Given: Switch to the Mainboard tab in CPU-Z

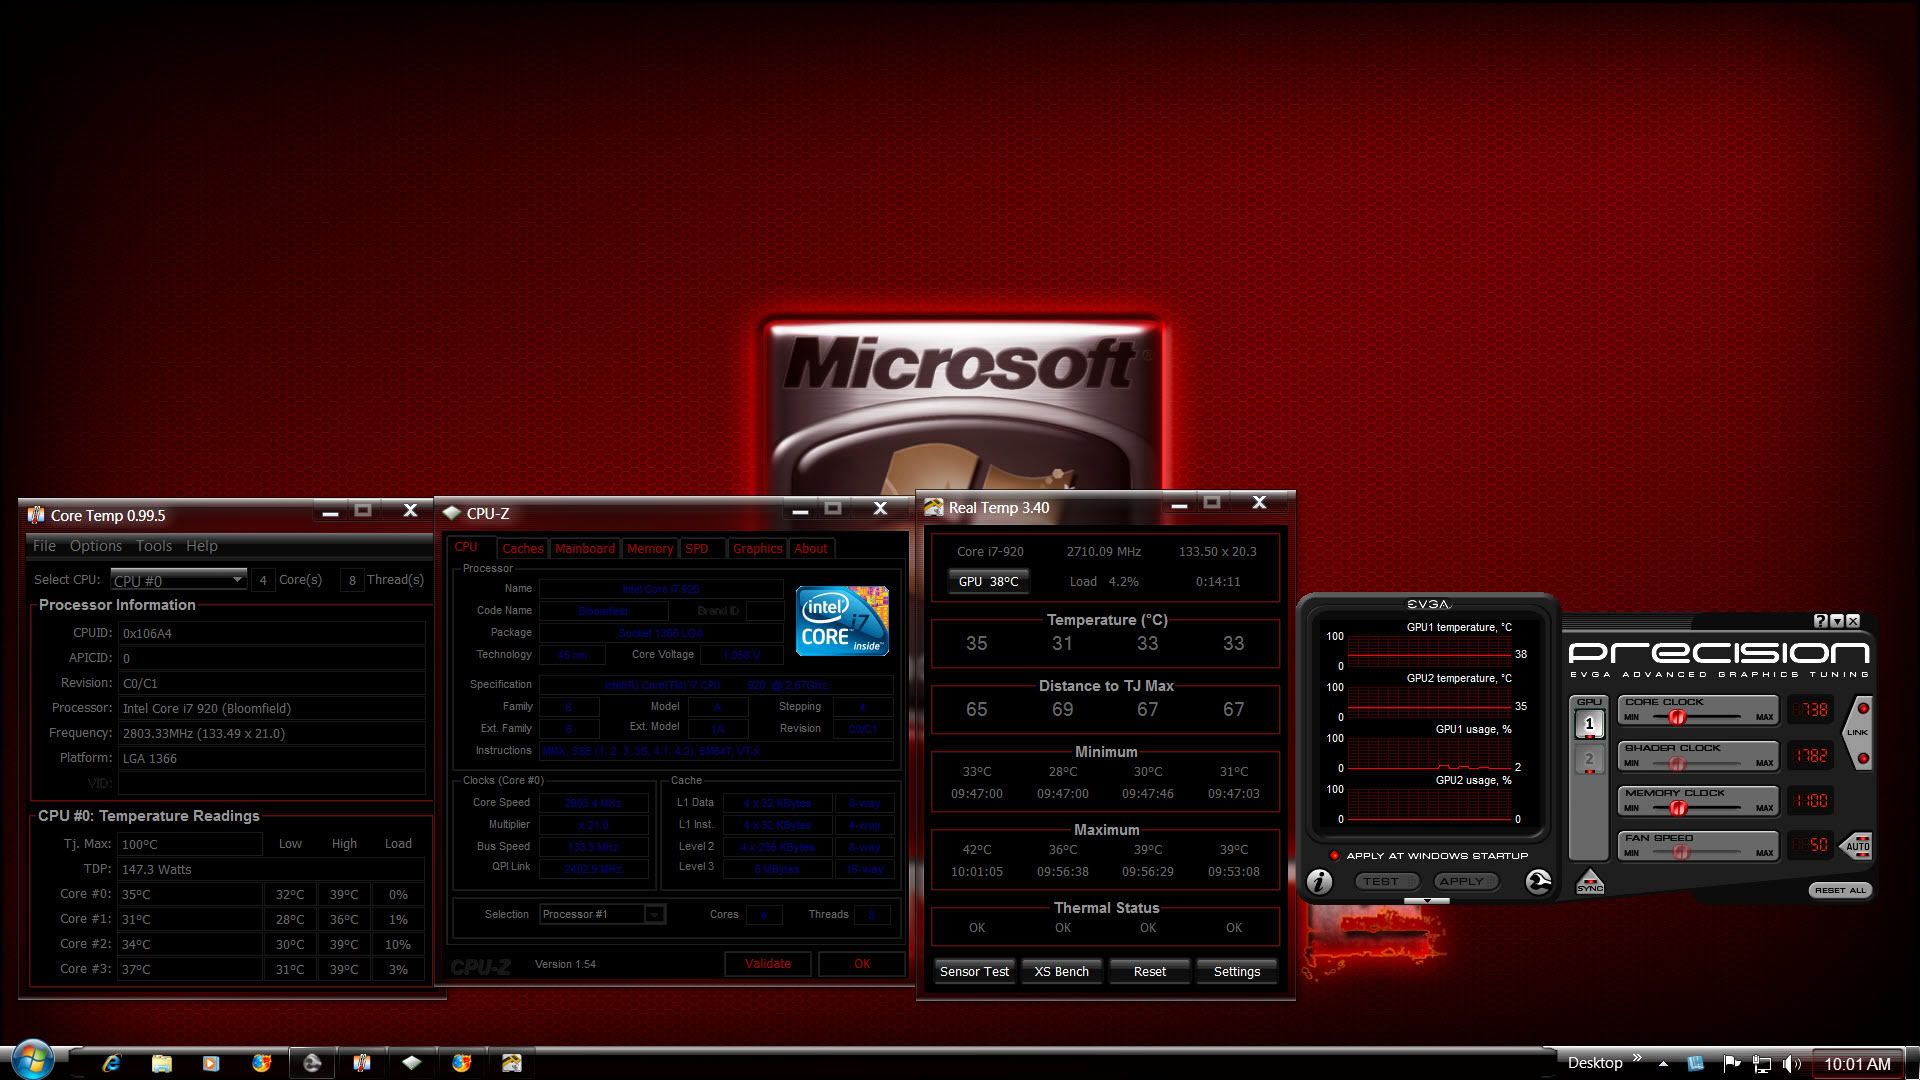Looking at the screenshot, I should coord(584,548).
